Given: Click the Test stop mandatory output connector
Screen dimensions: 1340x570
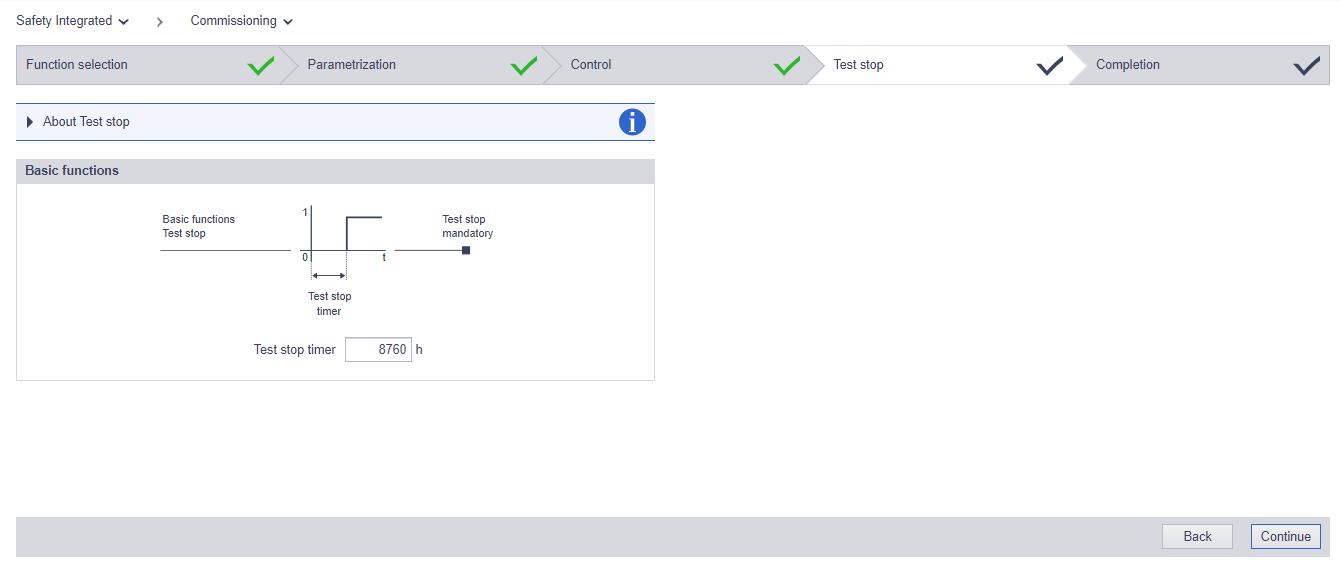Looking at the screenshot, I should click(466, 250).
